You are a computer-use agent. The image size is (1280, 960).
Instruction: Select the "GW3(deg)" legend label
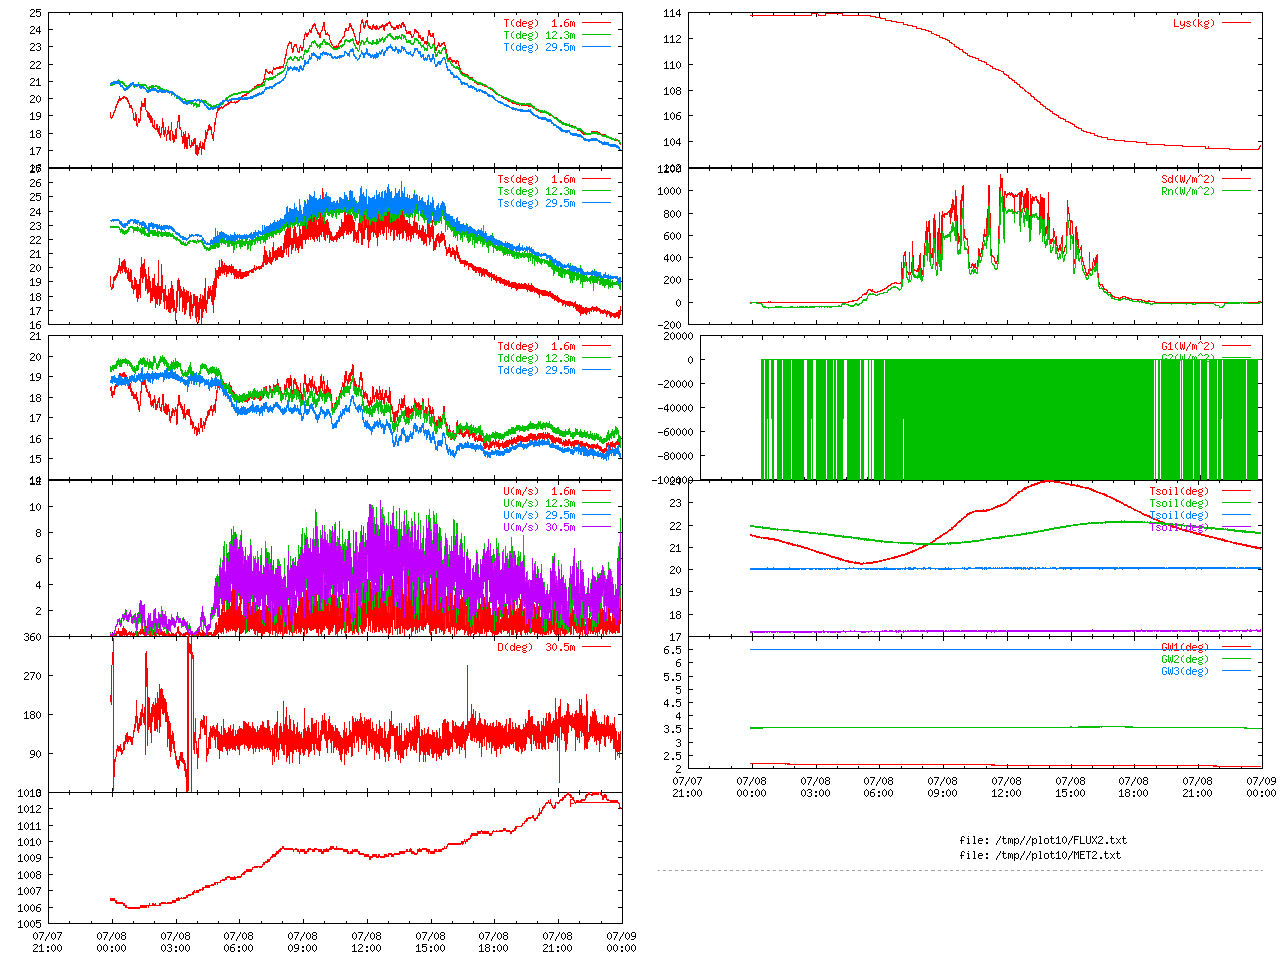(x=1185, y=671)
